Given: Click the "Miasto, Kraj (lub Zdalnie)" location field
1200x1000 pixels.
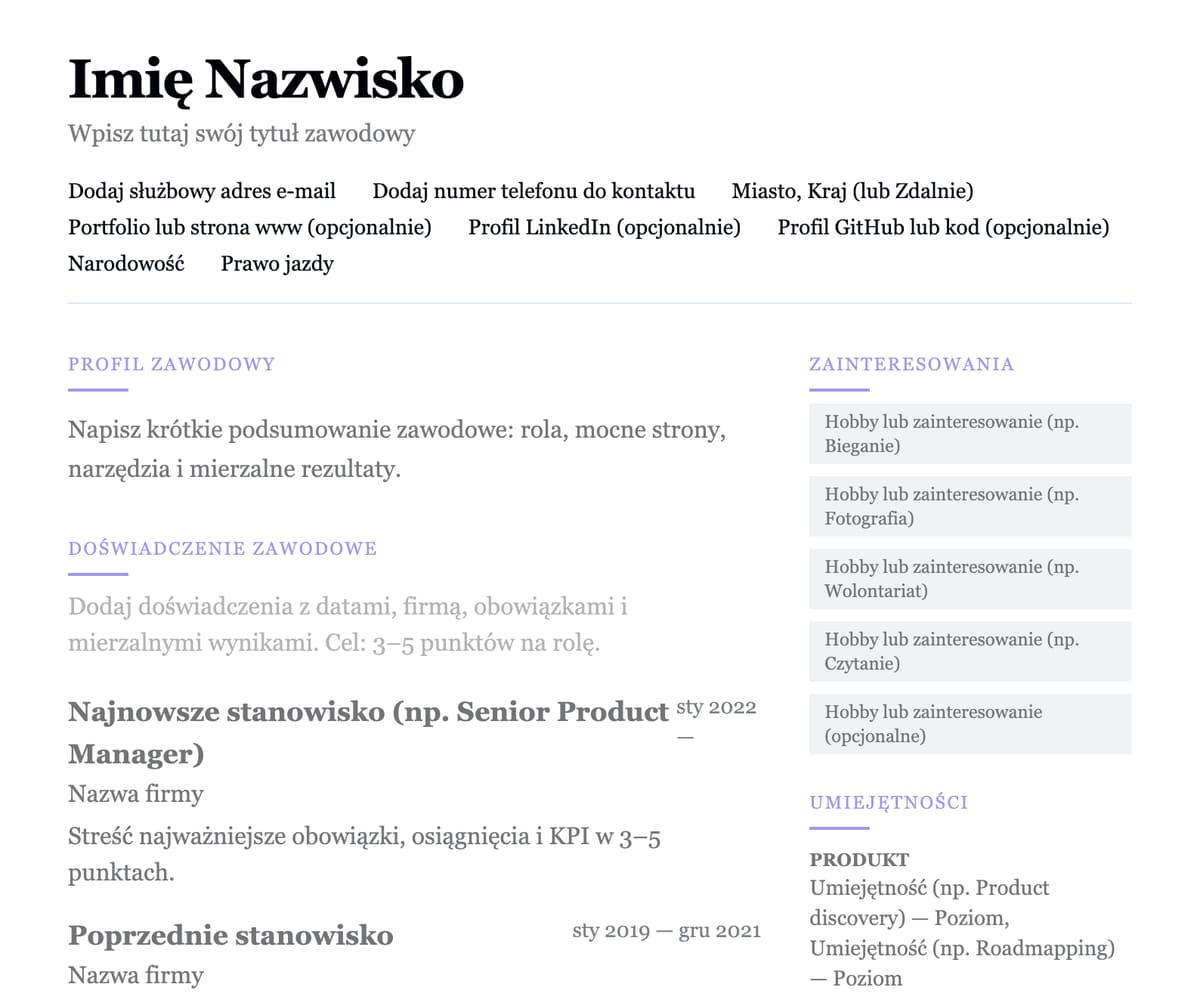Looking at the screenshot, I should [852, 191].
